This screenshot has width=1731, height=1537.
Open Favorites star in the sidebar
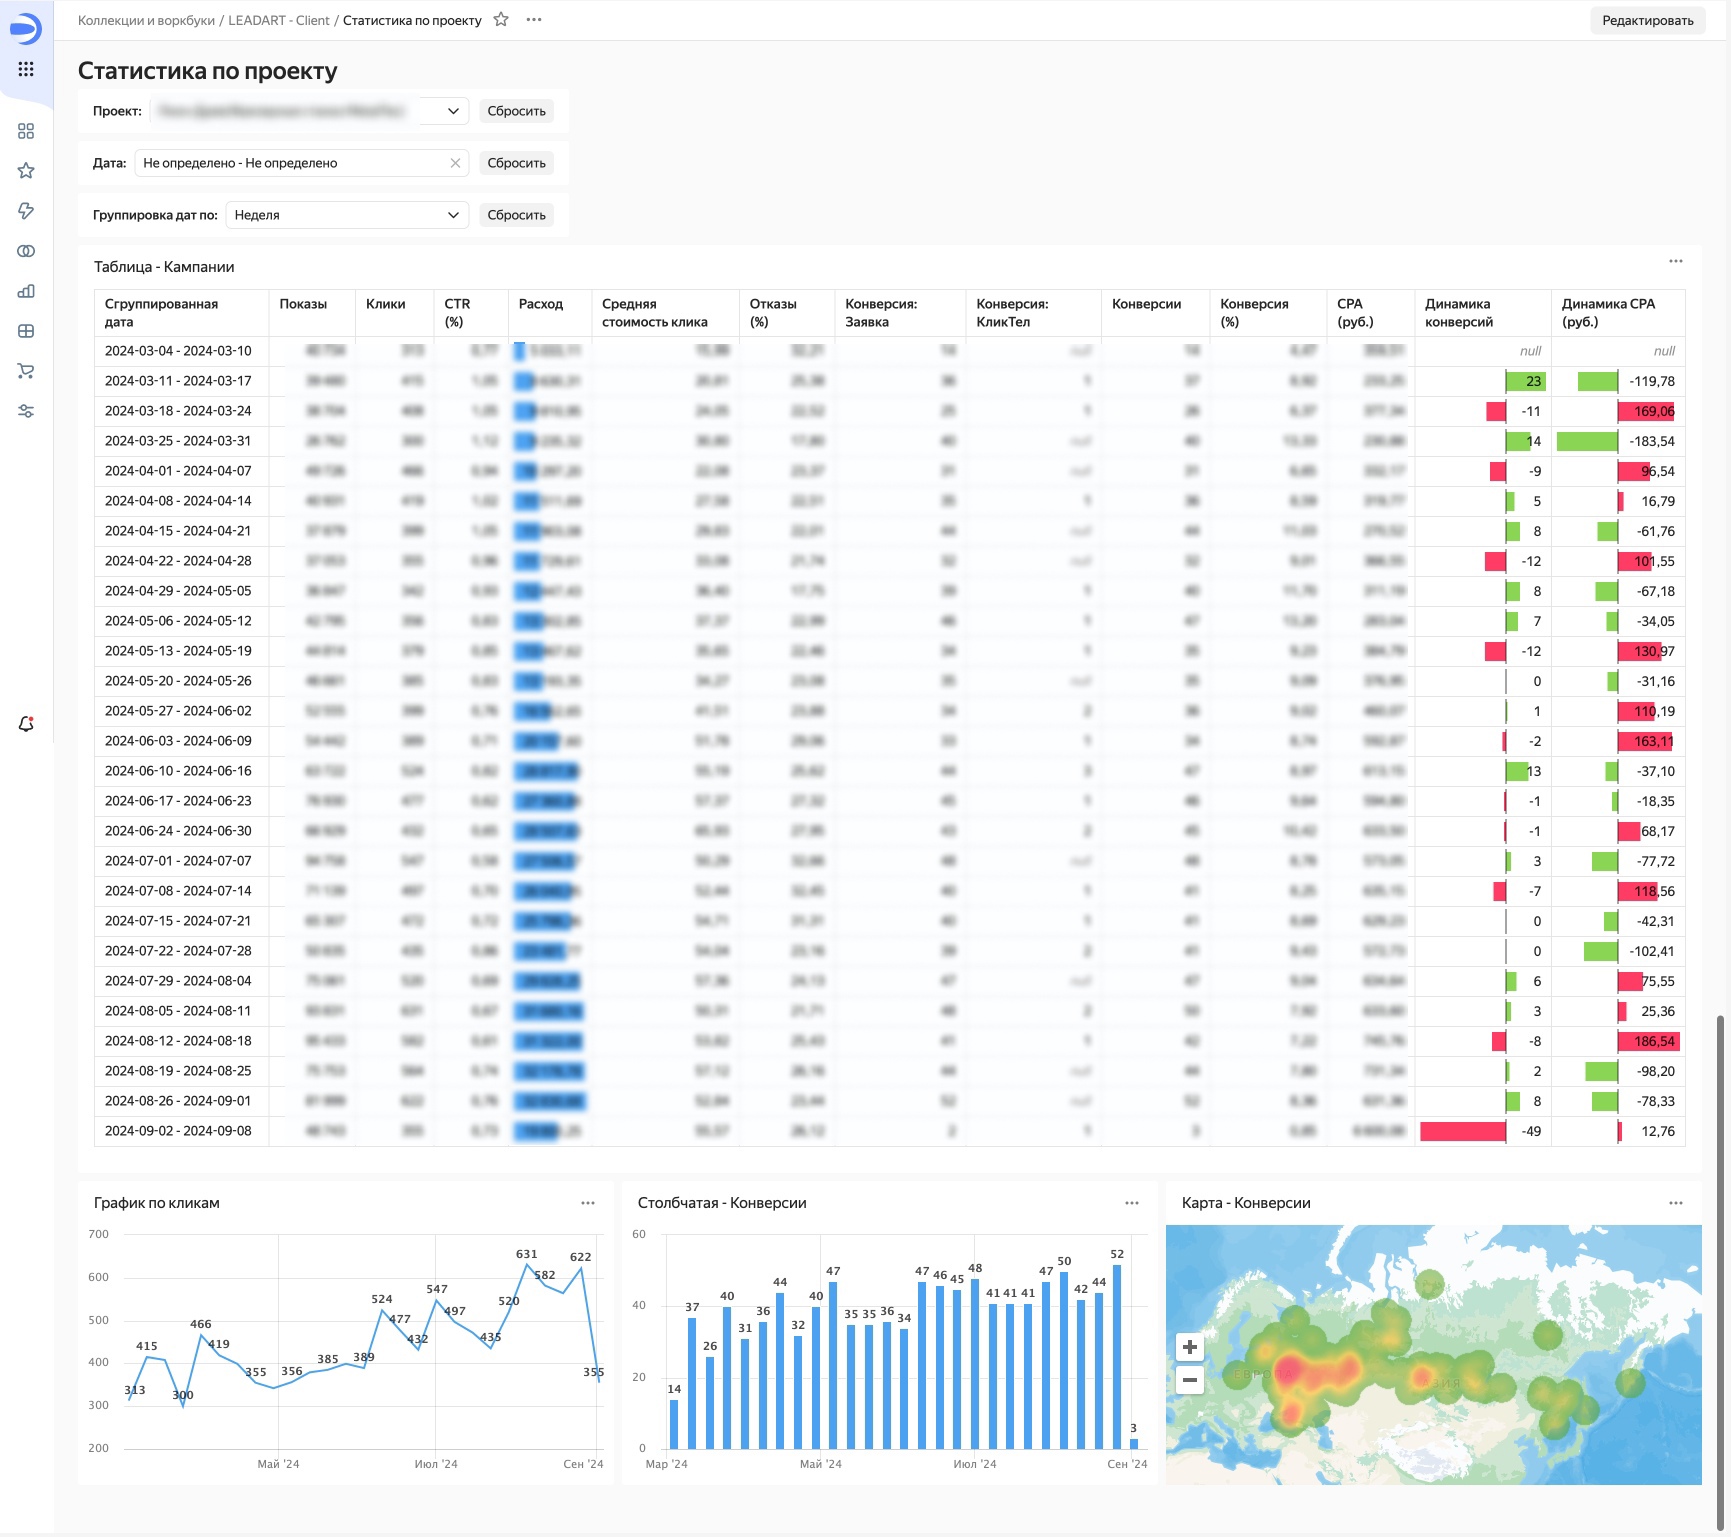(26, 171)
